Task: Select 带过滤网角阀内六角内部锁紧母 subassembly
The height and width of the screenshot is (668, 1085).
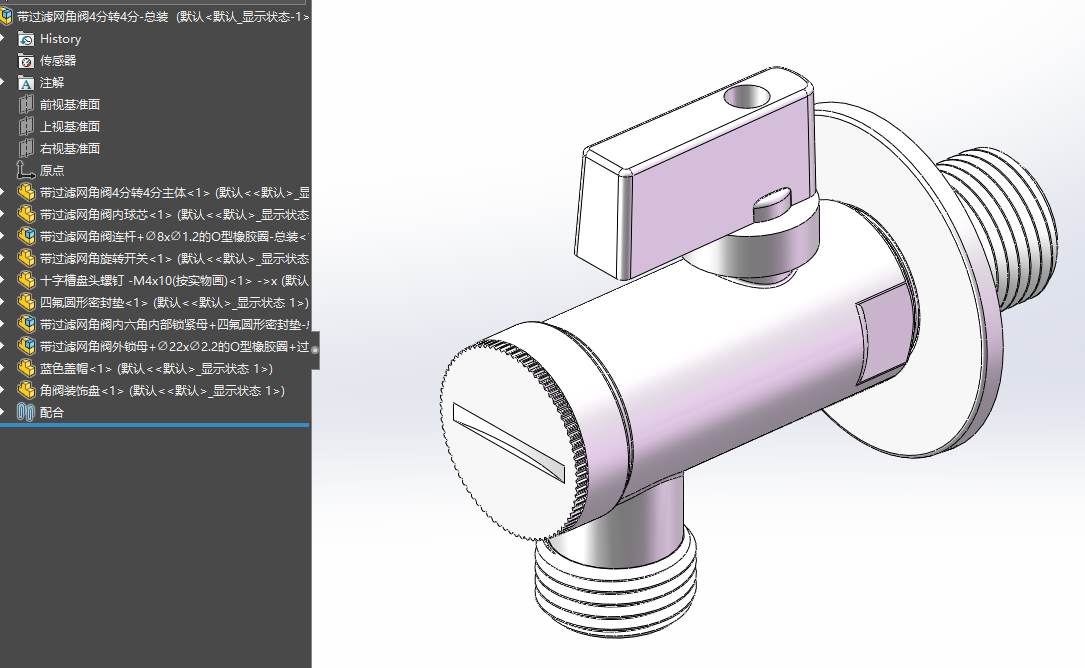Action: click(174, 325)
